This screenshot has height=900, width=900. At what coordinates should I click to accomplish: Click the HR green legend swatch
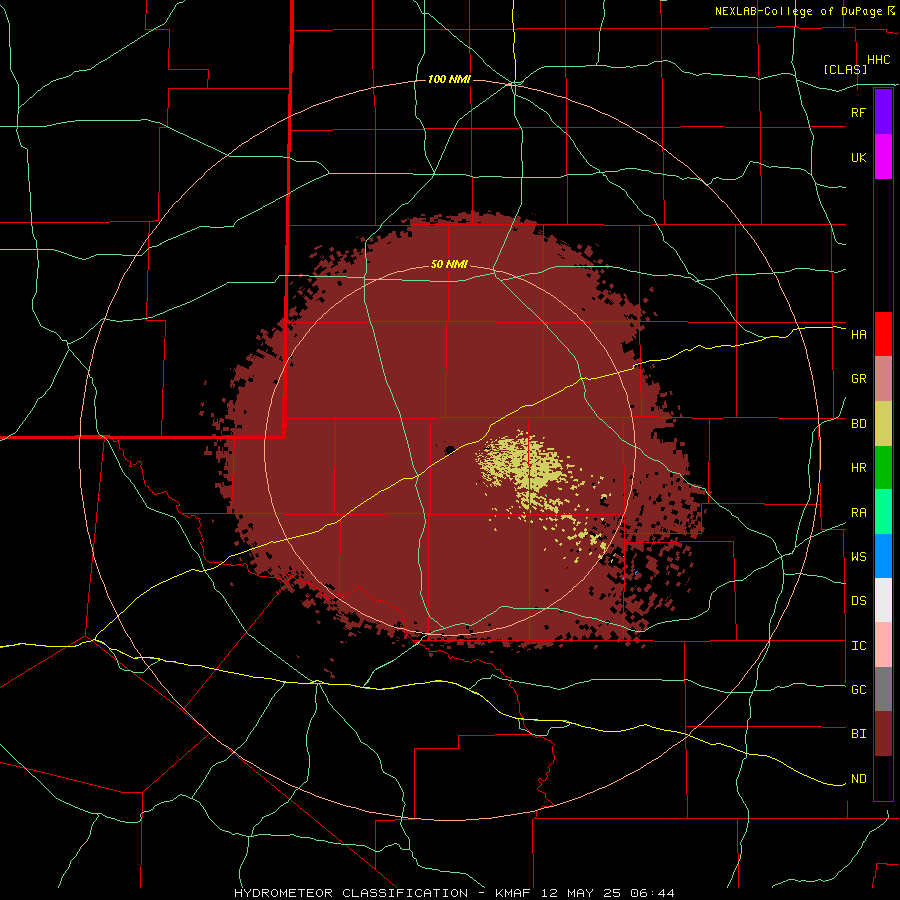tap(883, 467)
